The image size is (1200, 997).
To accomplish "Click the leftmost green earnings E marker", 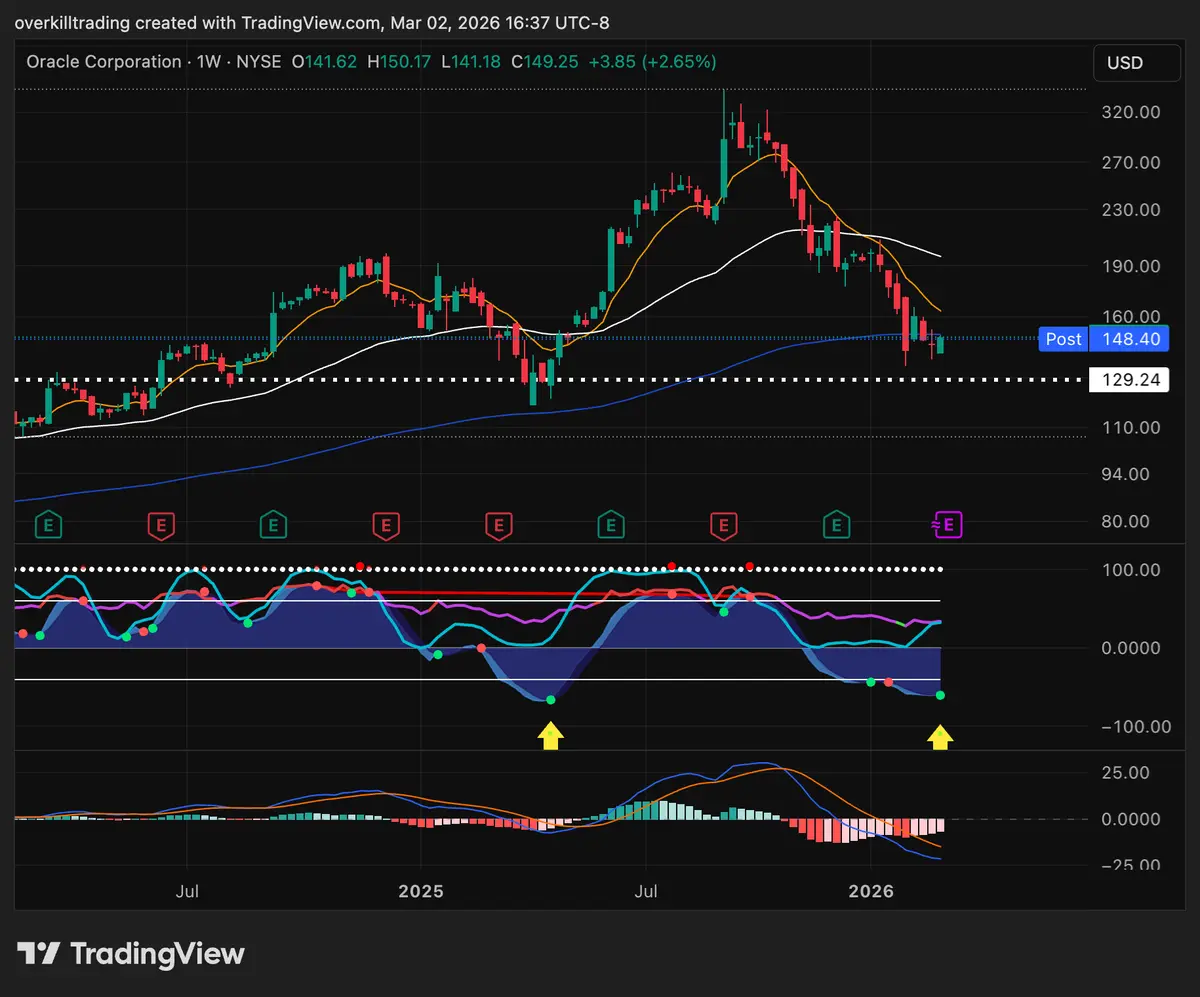I will [x=47, y=523].
